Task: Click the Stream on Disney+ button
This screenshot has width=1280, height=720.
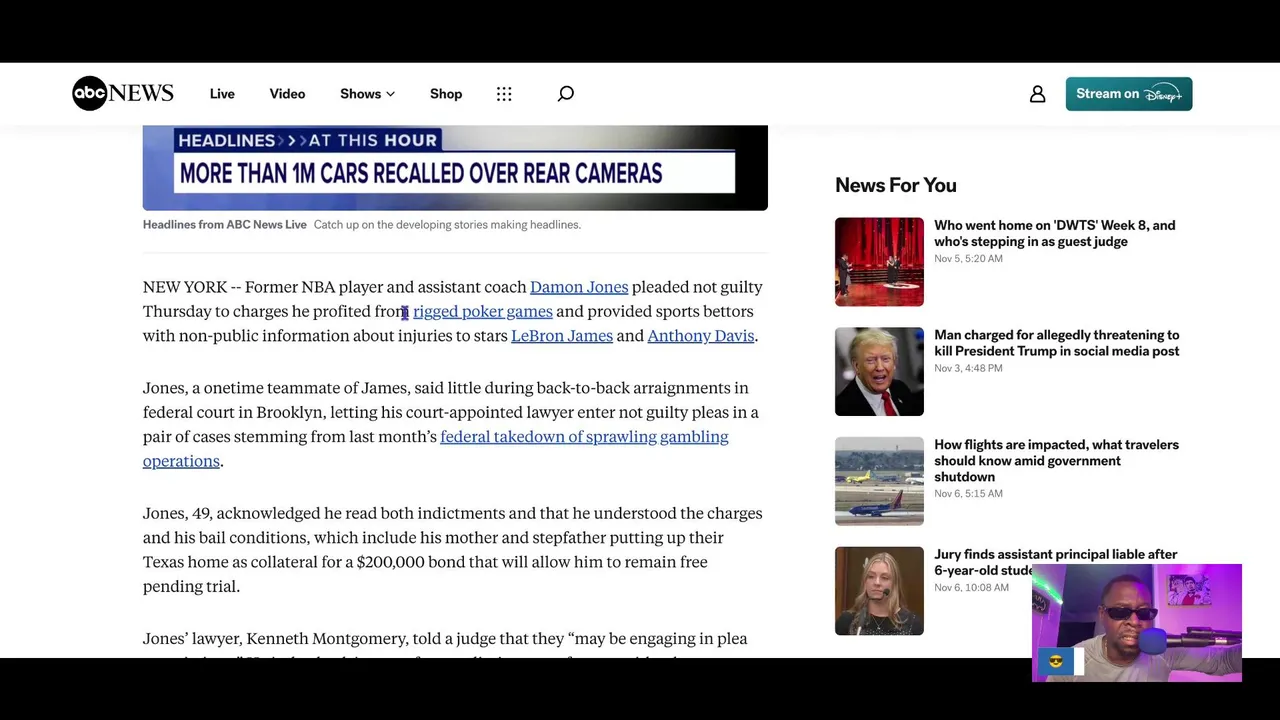Action: point(1129,94)
